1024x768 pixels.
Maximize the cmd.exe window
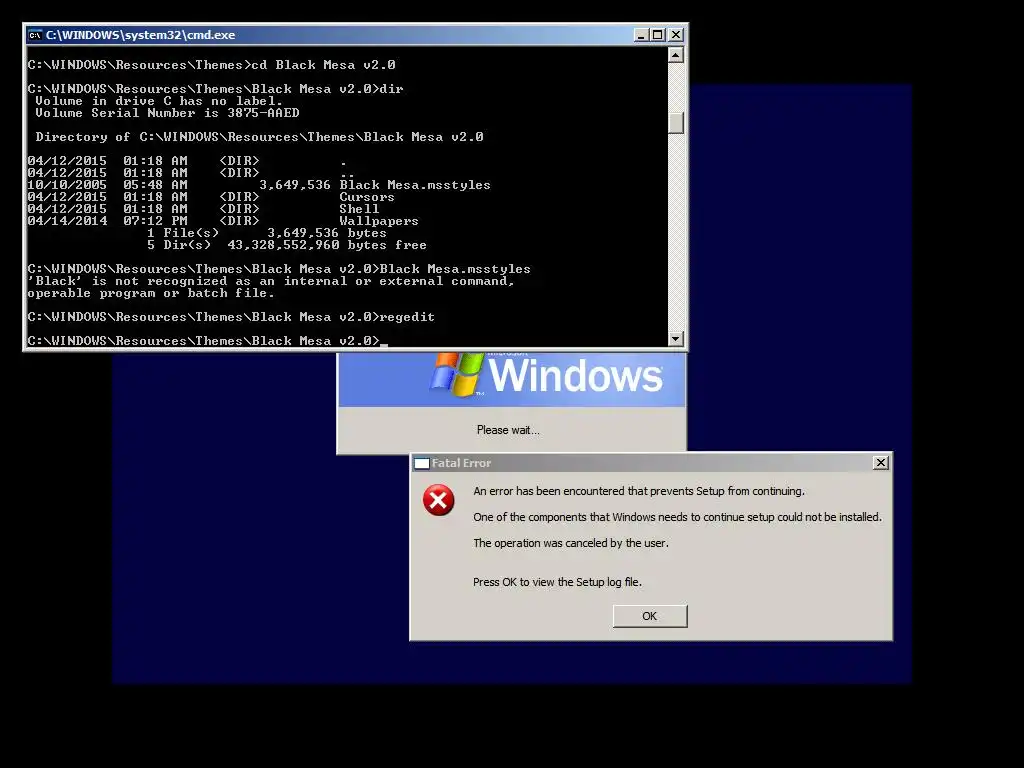pos(658,35)
